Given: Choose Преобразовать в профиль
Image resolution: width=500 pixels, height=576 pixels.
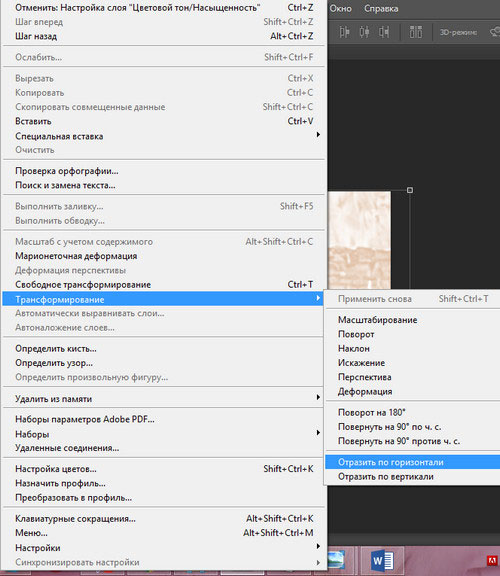Looking at the screenshot, I should click(163, 498).
